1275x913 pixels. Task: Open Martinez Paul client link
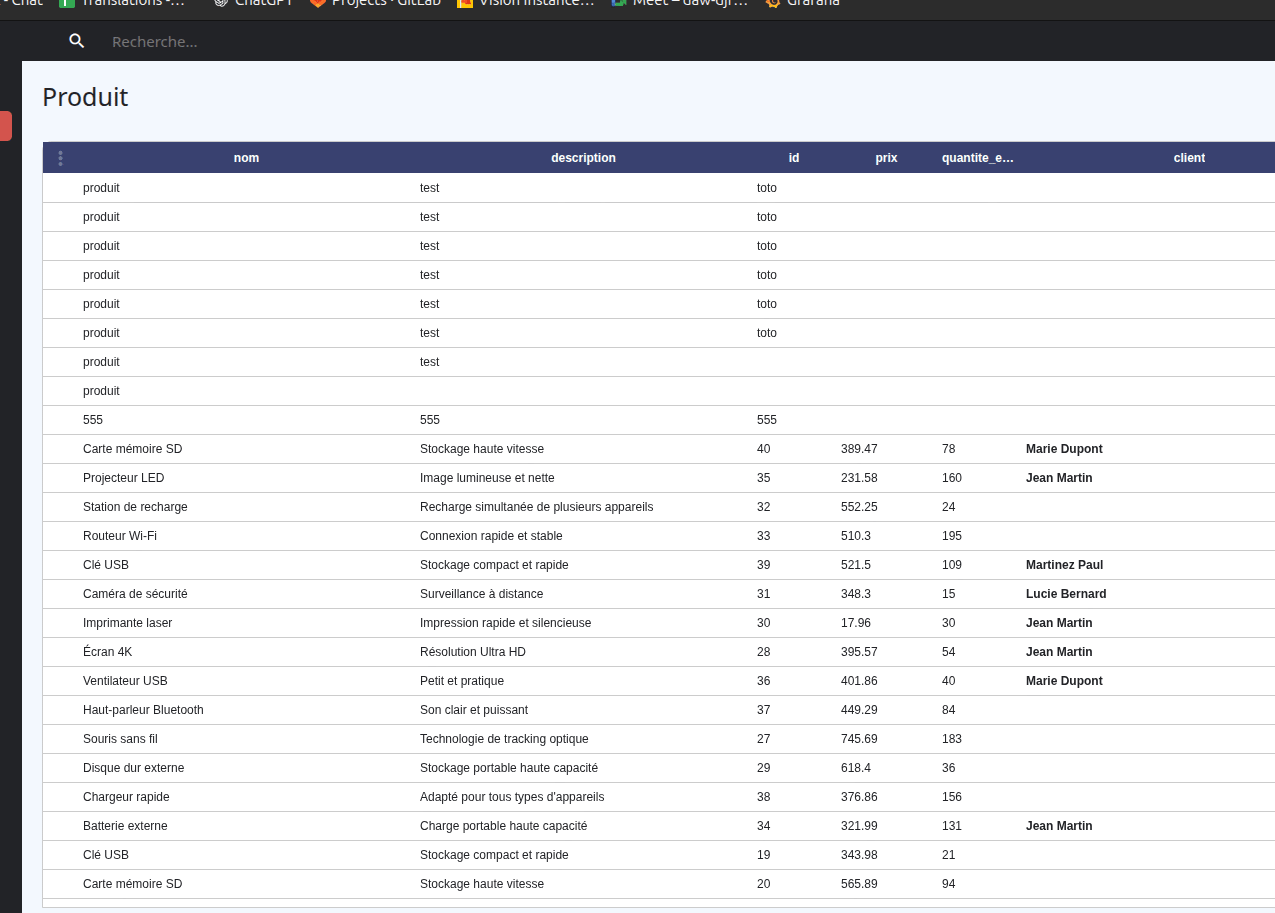(x=1064, y=565)
